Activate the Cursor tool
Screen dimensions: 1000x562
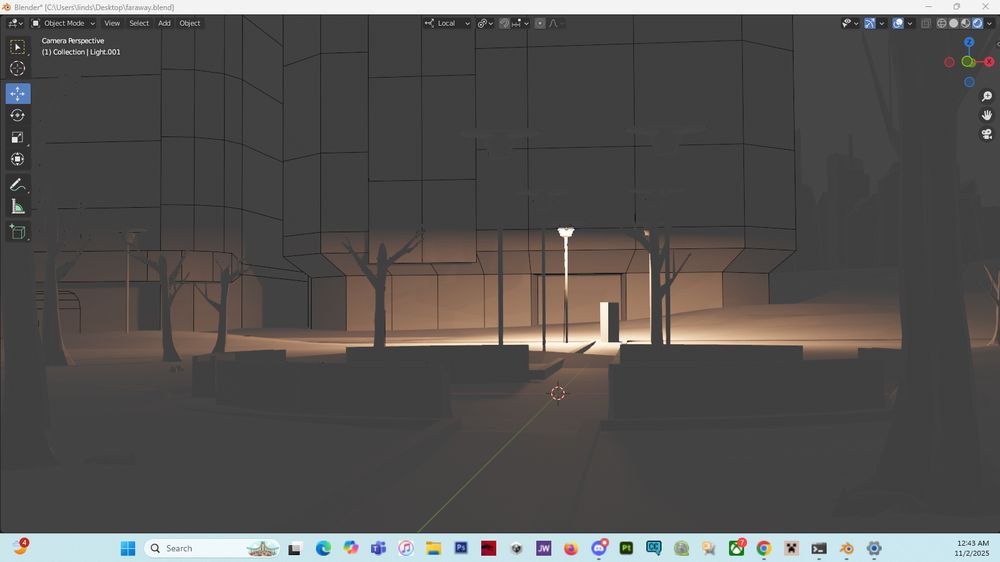[17, 68]
